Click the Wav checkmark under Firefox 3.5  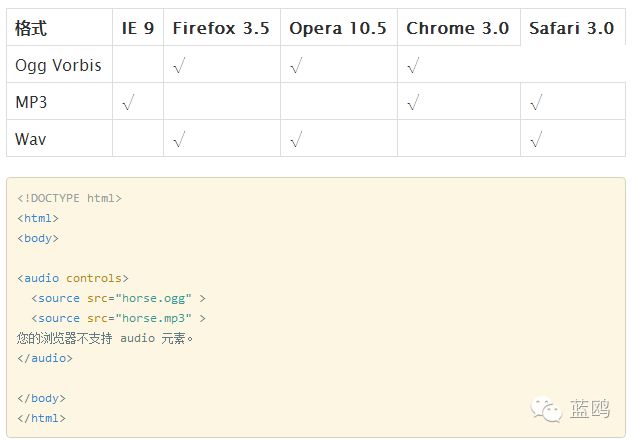pyautogui.click(x=179, y=139)
